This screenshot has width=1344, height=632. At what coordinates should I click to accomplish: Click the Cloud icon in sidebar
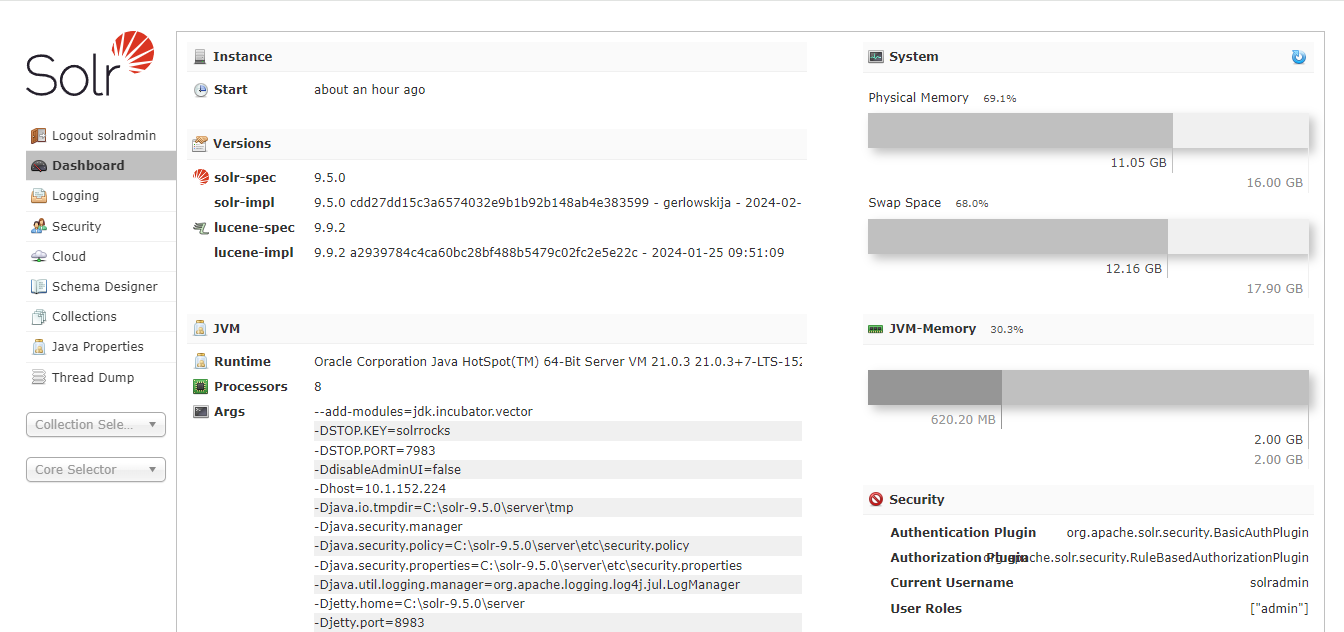point(38,256)
